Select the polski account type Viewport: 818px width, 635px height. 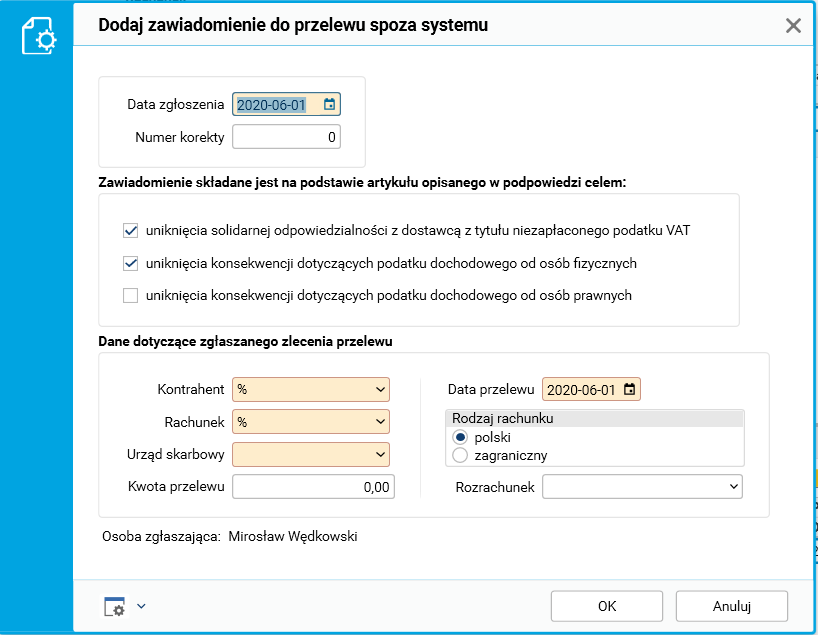click(460, 437)
